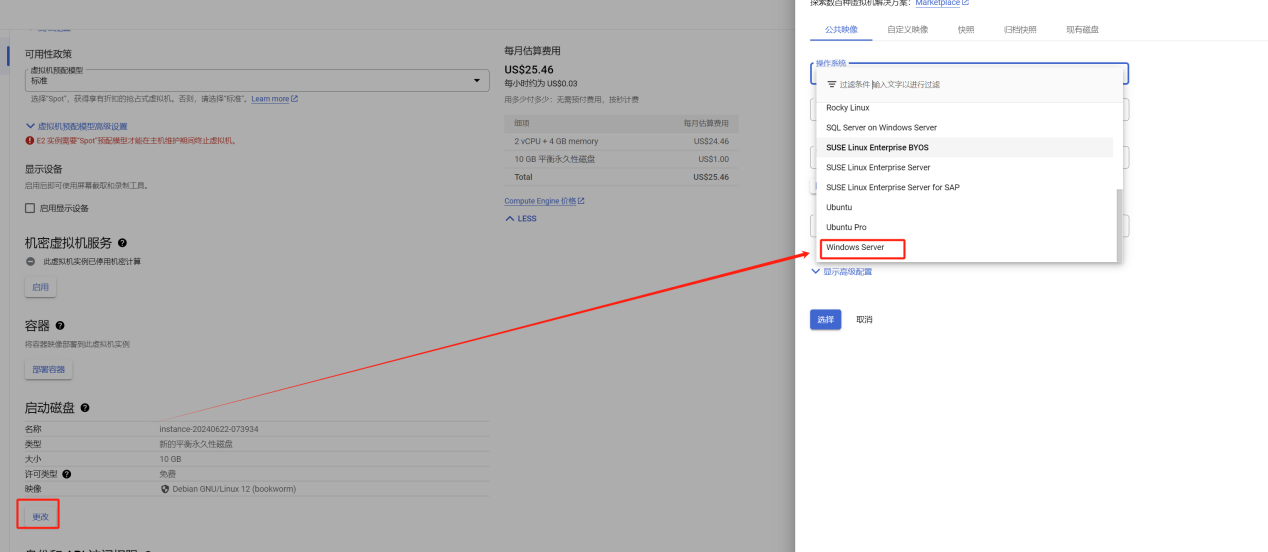
Task: Open the Compute Engine 价格 link
Action: (x=540, y=201)
